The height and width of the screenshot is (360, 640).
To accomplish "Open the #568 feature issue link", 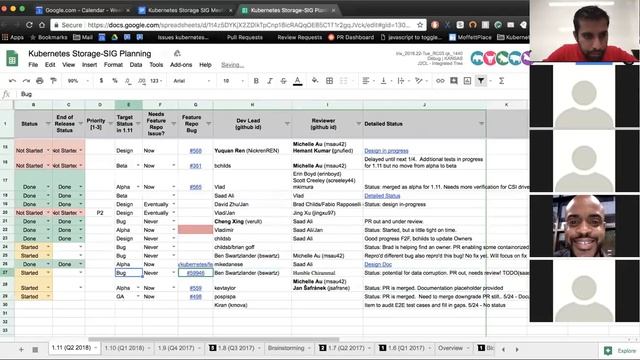I will click(x=196, y=151).
